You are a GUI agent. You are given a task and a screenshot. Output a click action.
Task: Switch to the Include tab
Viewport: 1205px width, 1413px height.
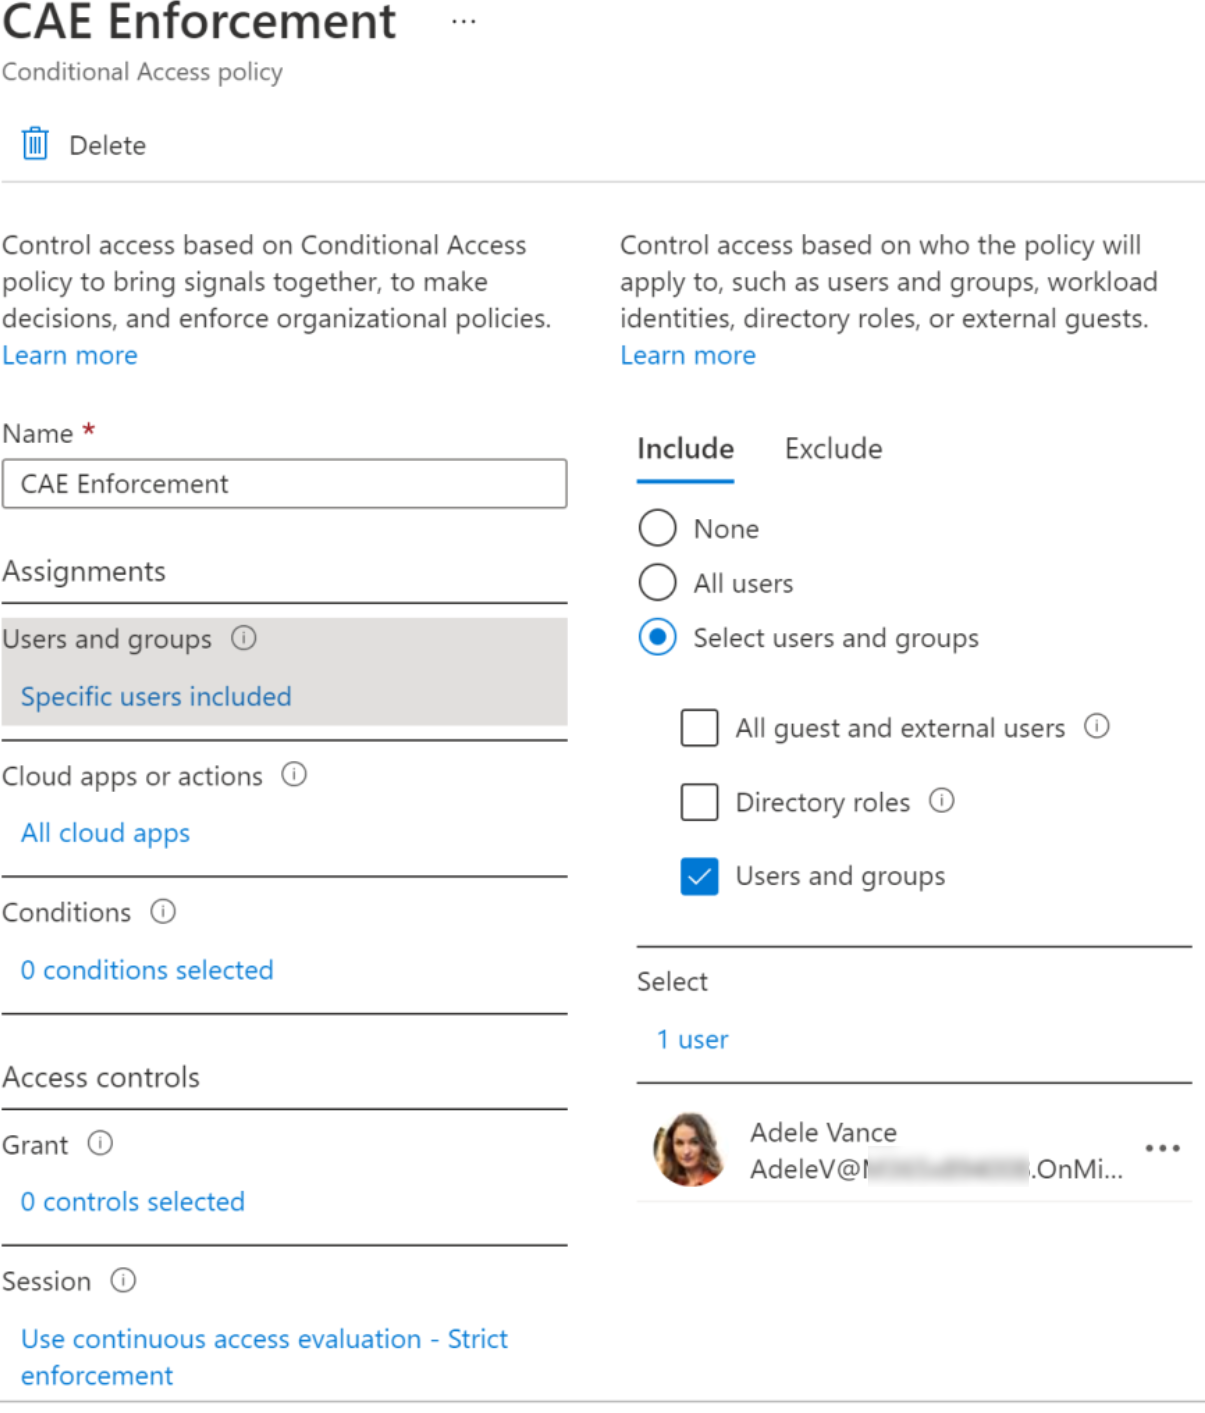pos(685,449)
